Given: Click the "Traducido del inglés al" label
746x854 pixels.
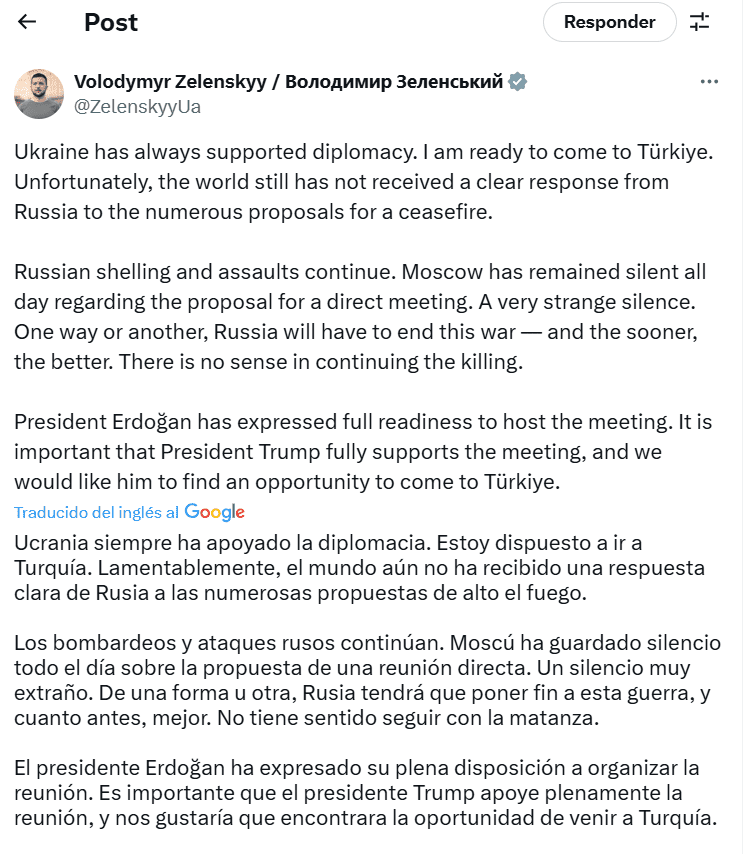Looking at the screenshot, I should 97,512.
